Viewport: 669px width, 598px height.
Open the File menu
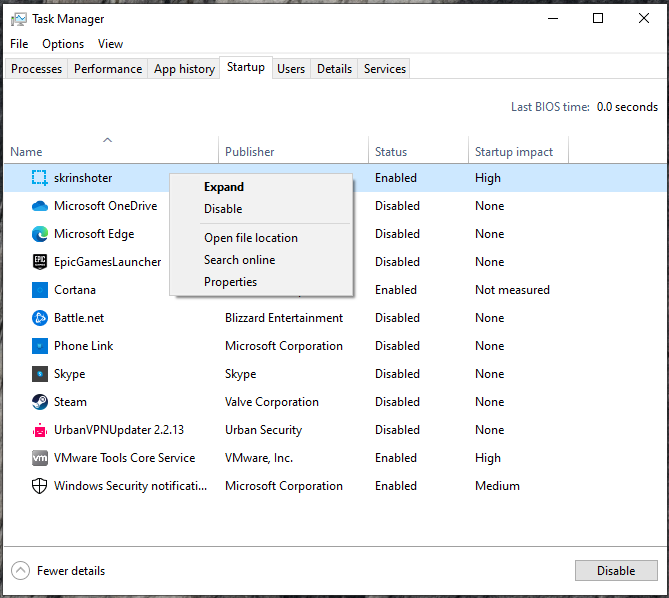tap(19, 44)
